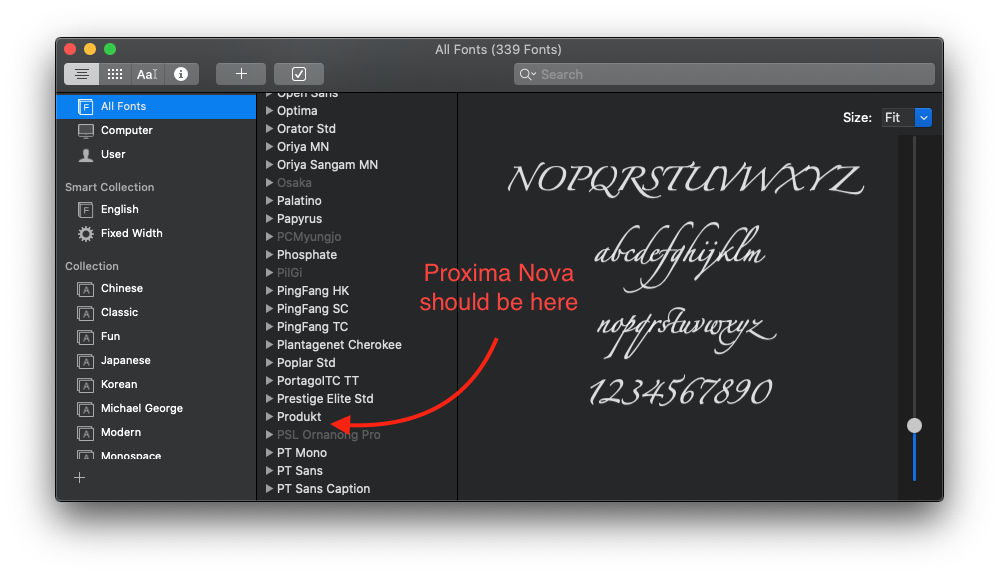Click into the Search field
This screenshot has height=575, width=999.
(x=724, y=75)
